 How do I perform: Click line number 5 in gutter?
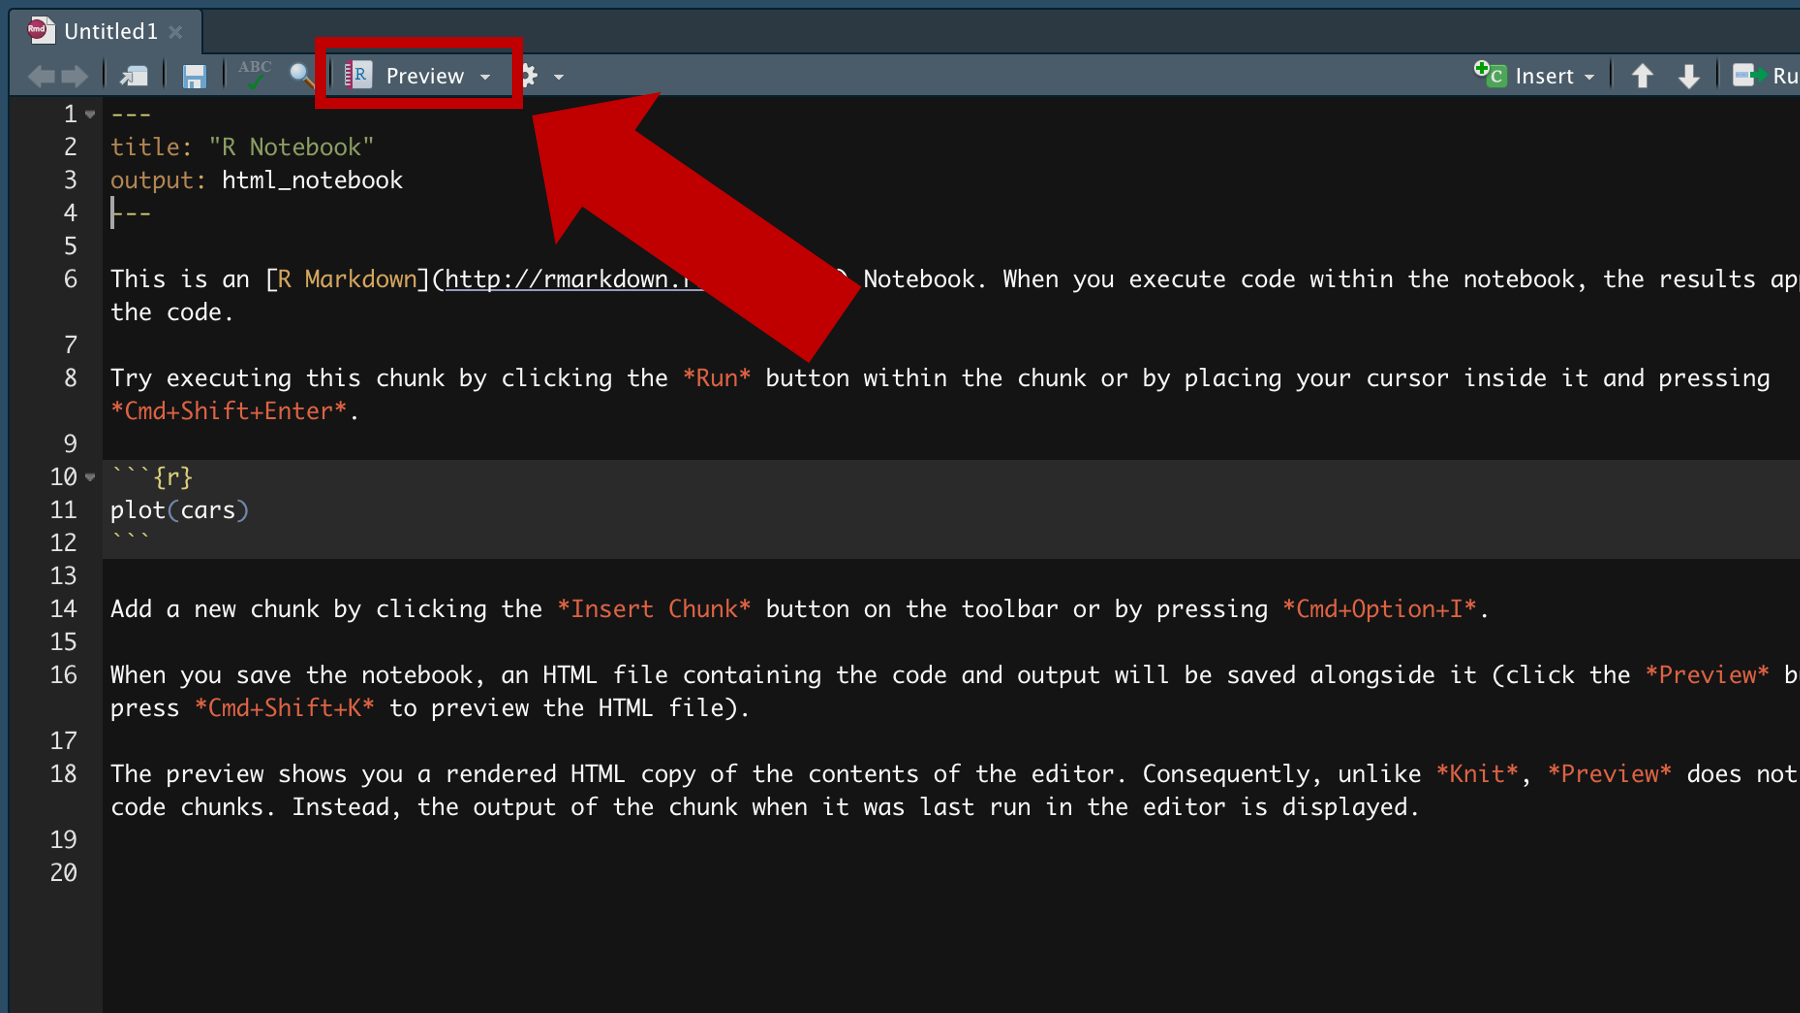point(70,246)
